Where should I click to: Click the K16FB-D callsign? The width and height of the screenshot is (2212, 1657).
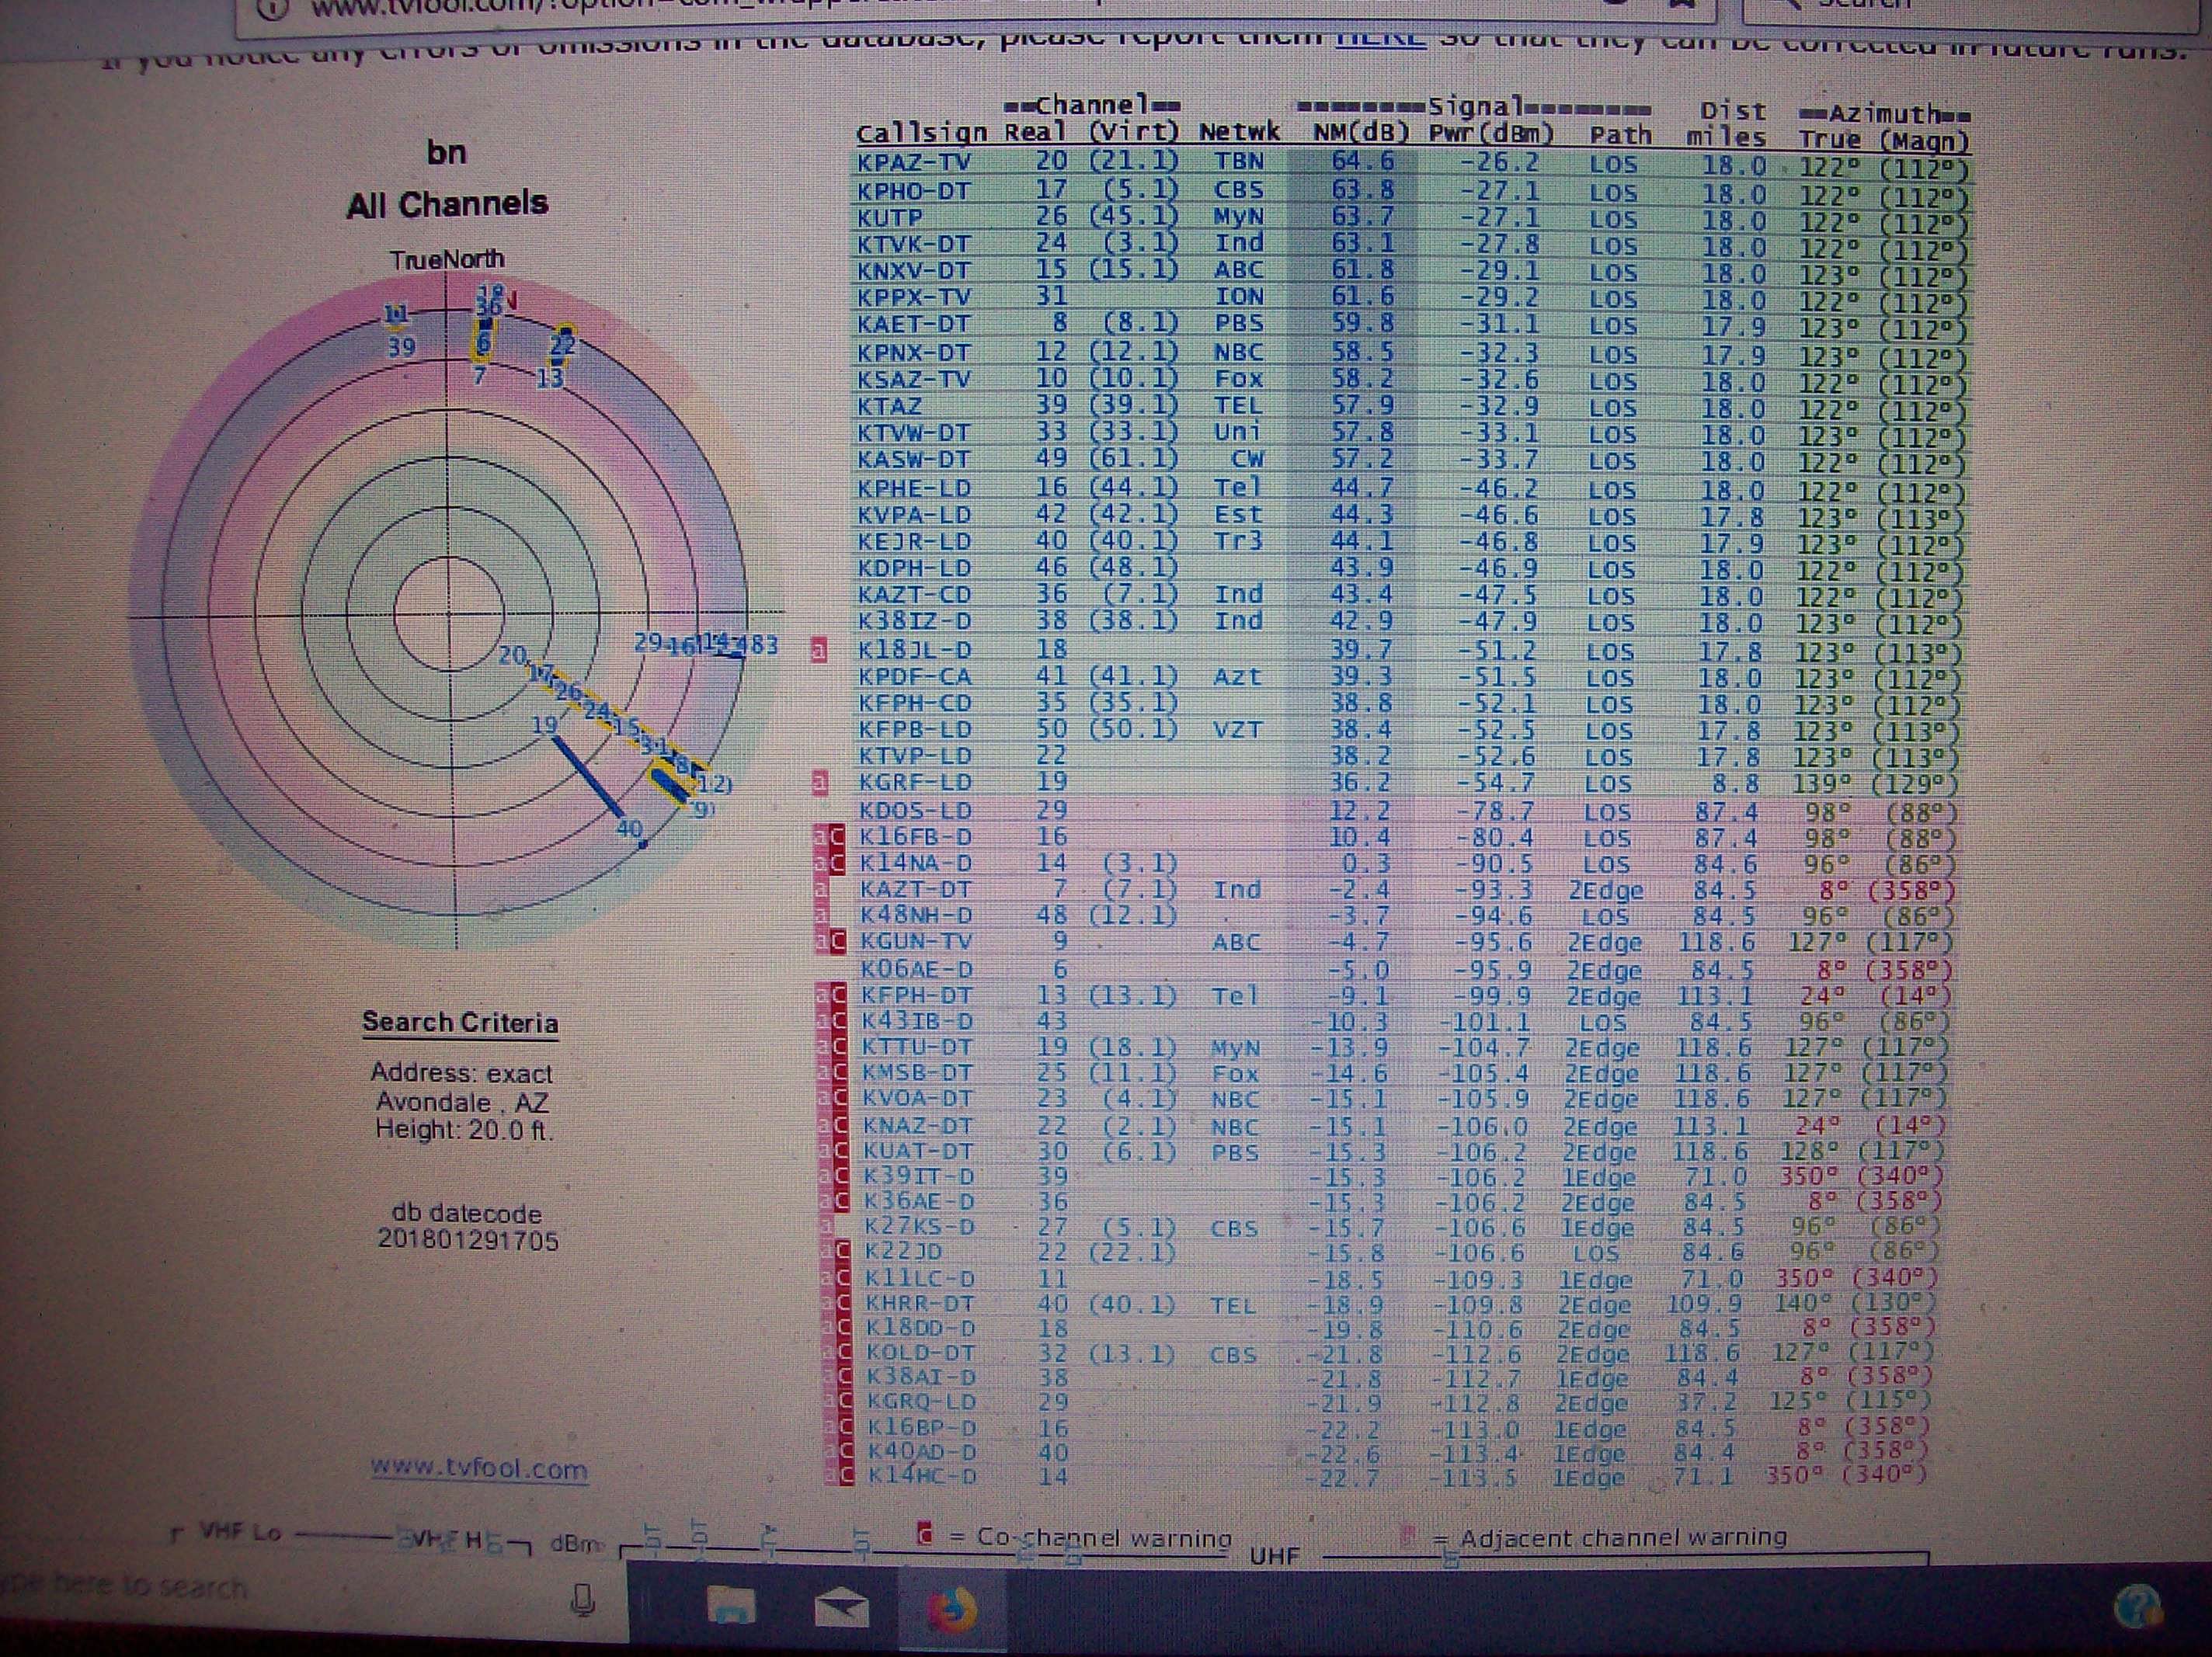[916, 838]
